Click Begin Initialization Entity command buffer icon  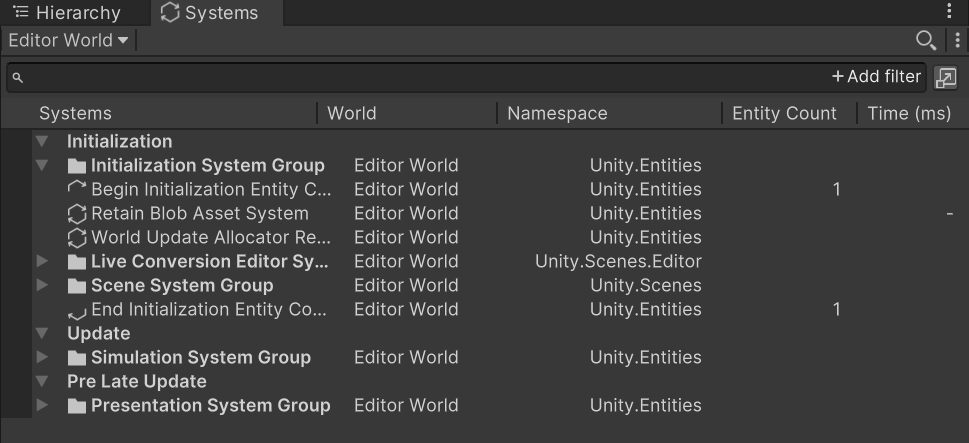[77, 187]
